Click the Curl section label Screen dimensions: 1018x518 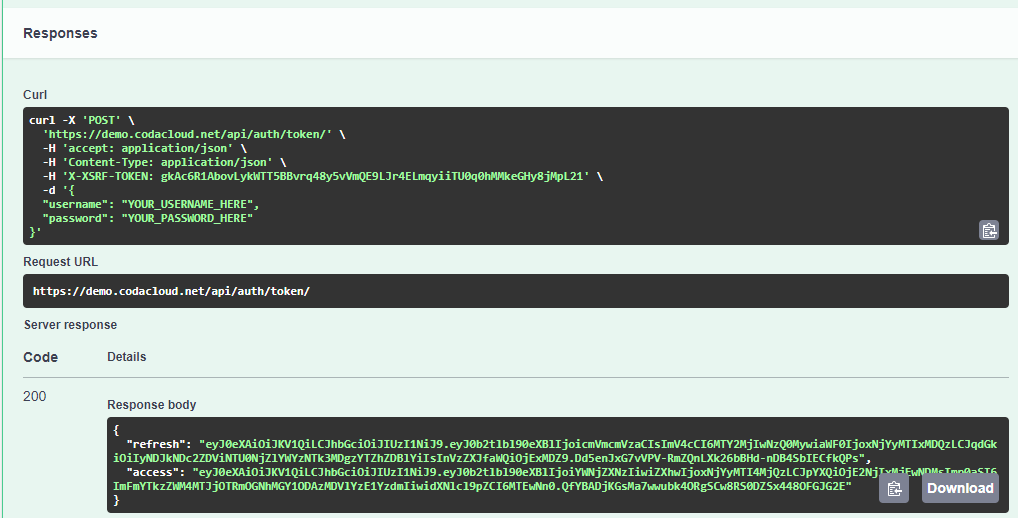point(35,95)
